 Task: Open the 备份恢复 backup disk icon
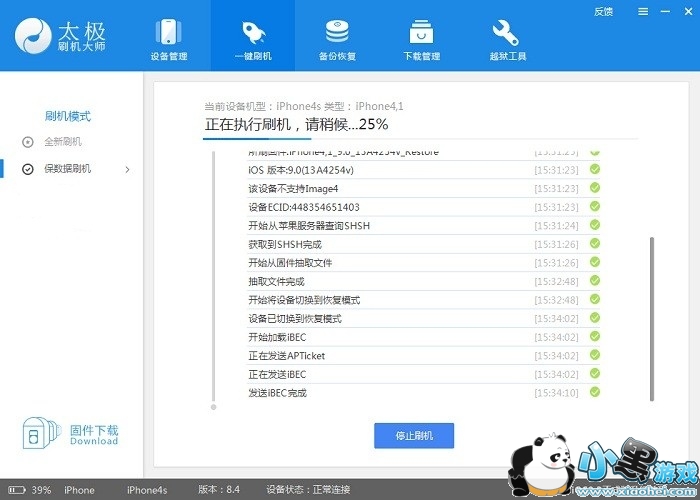(x=337, y=31)
